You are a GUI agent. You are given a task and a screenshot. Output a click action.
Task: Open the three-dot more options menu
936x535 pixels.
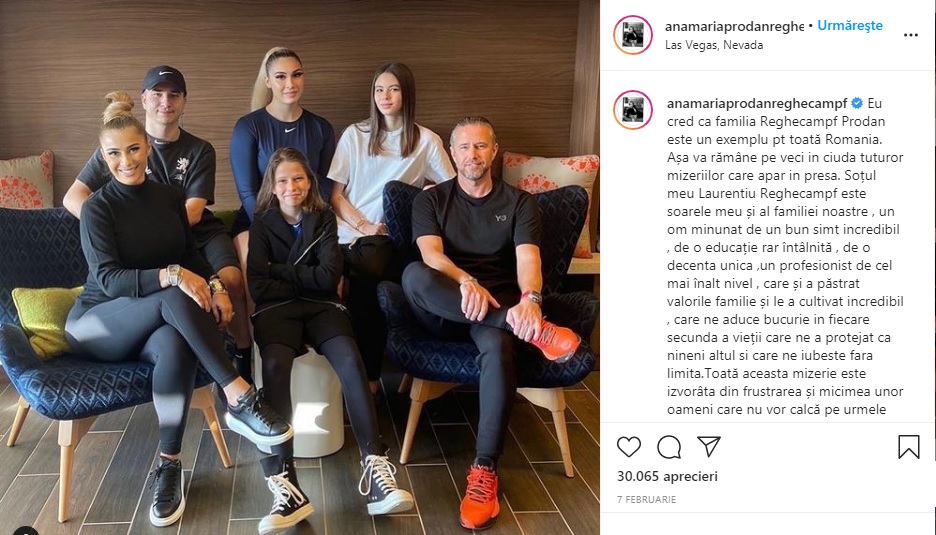point(911,35)
